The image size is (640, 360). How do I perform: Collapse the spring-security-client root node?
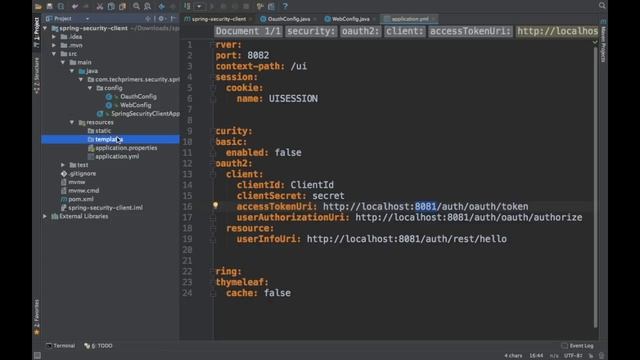[45, 28]
